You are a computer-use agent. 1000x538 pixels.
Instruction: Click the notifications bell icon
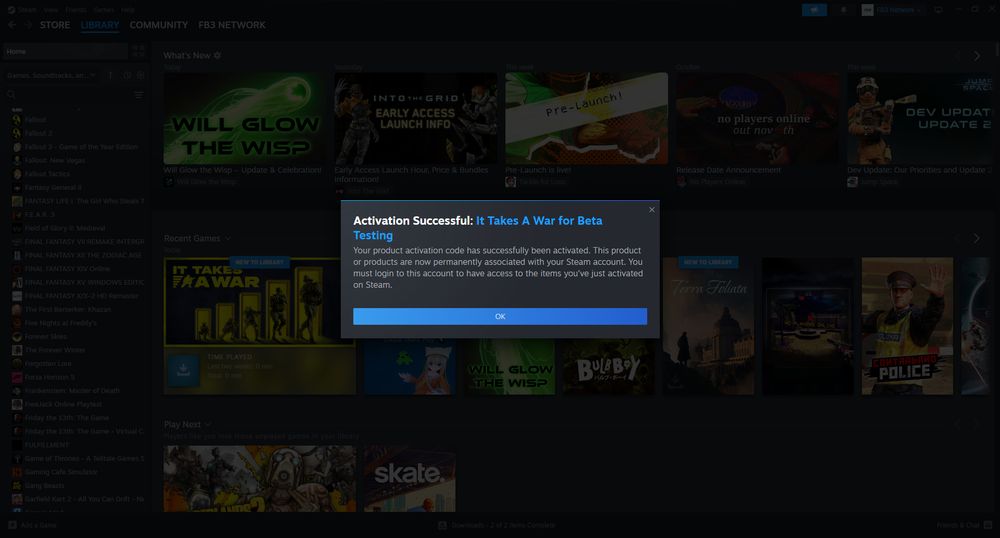pos(844,10)
